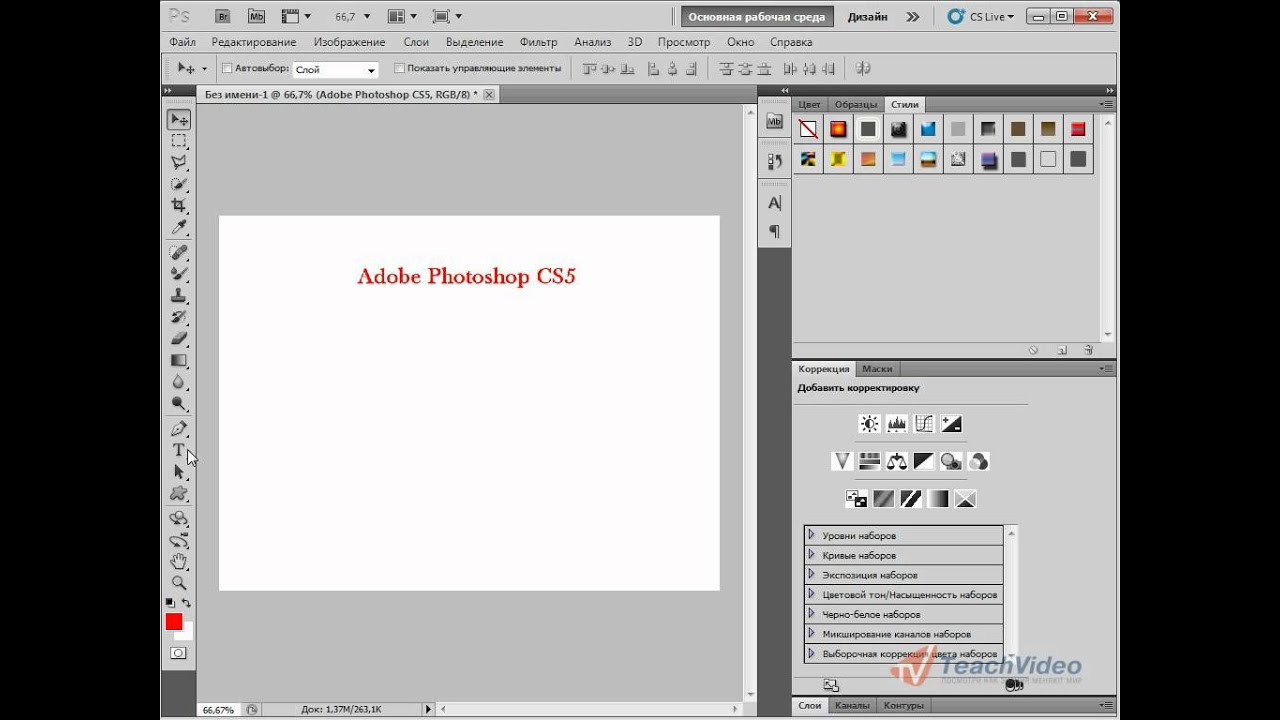Switch to Дизайн workspace

pyautogui.click(x=867, y=17)
